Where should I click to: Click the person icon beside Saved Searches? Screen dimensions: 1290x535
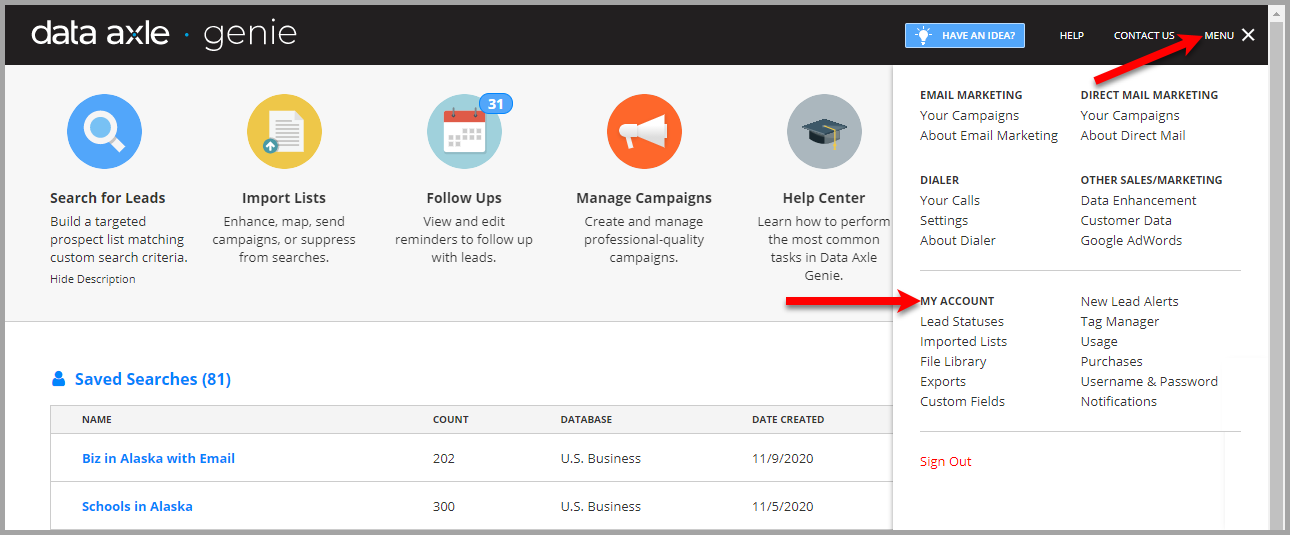coord(58,379)
